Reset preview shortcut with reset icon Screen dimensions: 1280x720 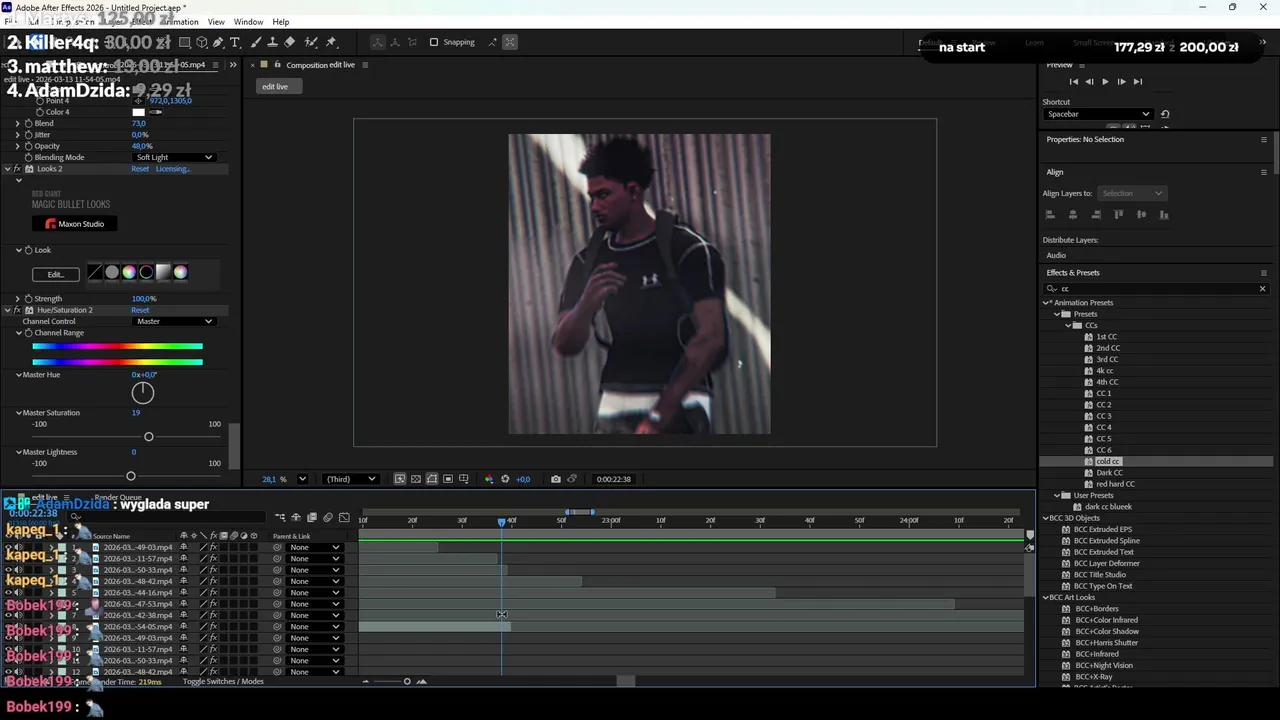pos(1165,114)
